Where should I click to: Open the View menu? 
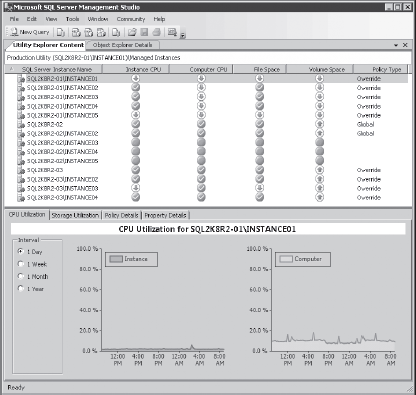click(51, 19)
